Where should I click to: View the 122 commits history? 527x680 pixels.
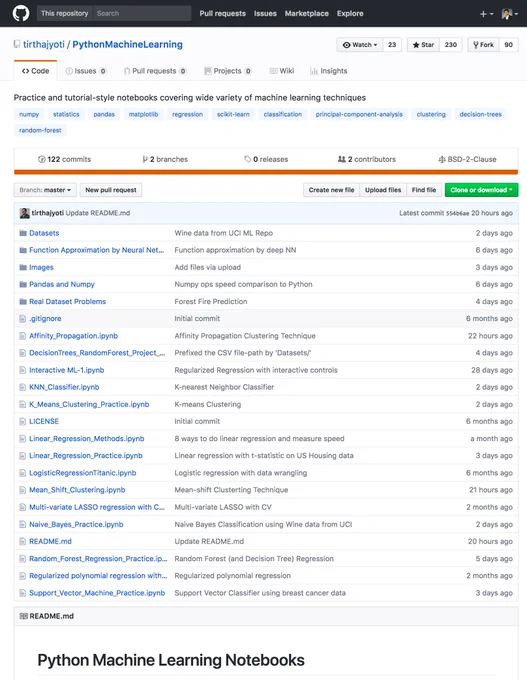(65, 159)
